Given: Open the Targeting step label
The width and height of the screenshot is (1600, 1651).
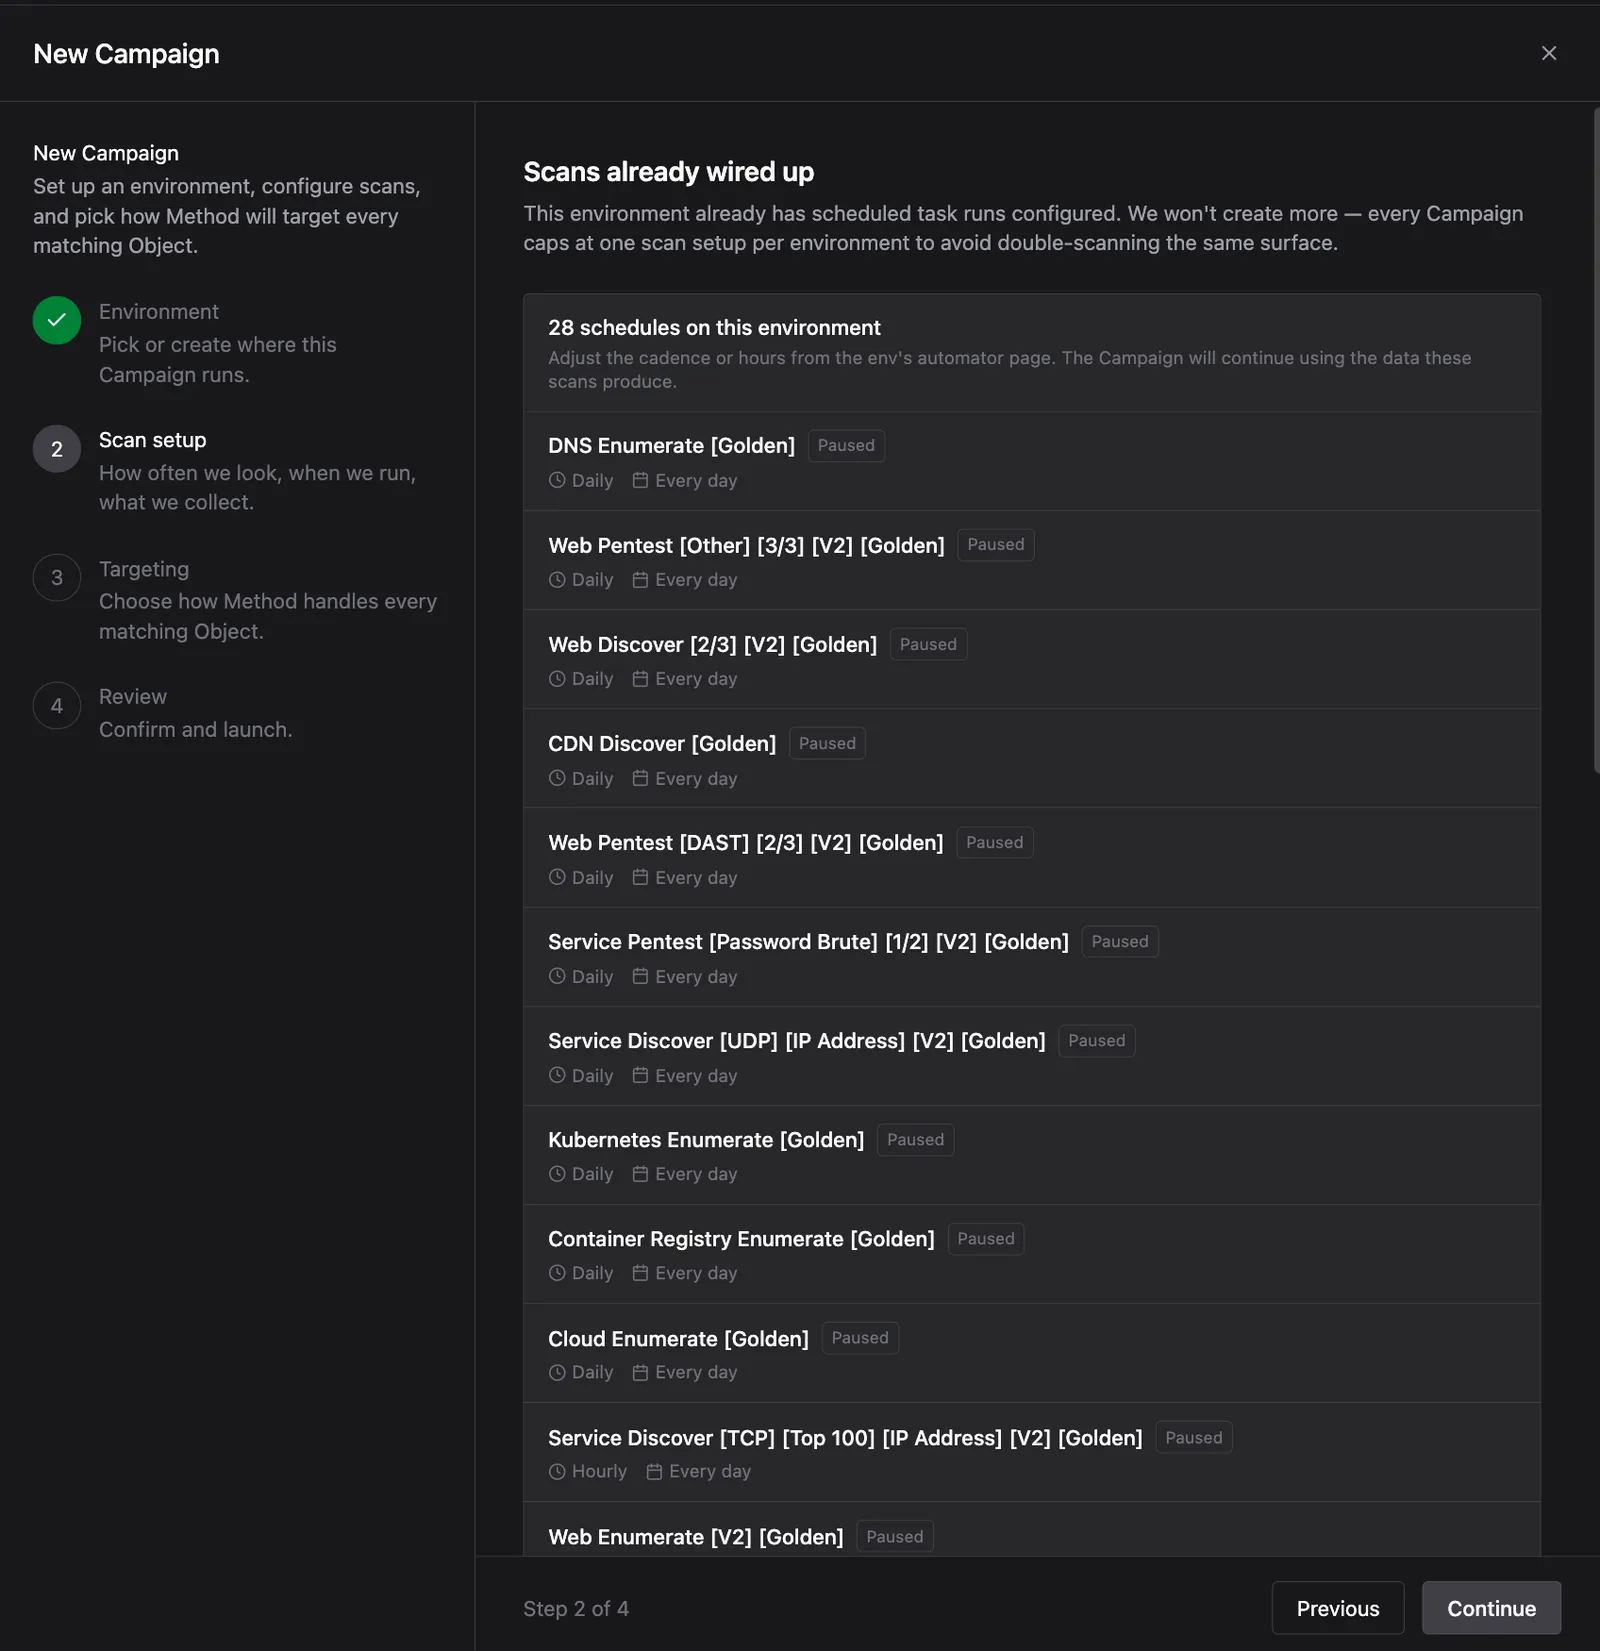Looking at the screenshot, I should (143, 569).
